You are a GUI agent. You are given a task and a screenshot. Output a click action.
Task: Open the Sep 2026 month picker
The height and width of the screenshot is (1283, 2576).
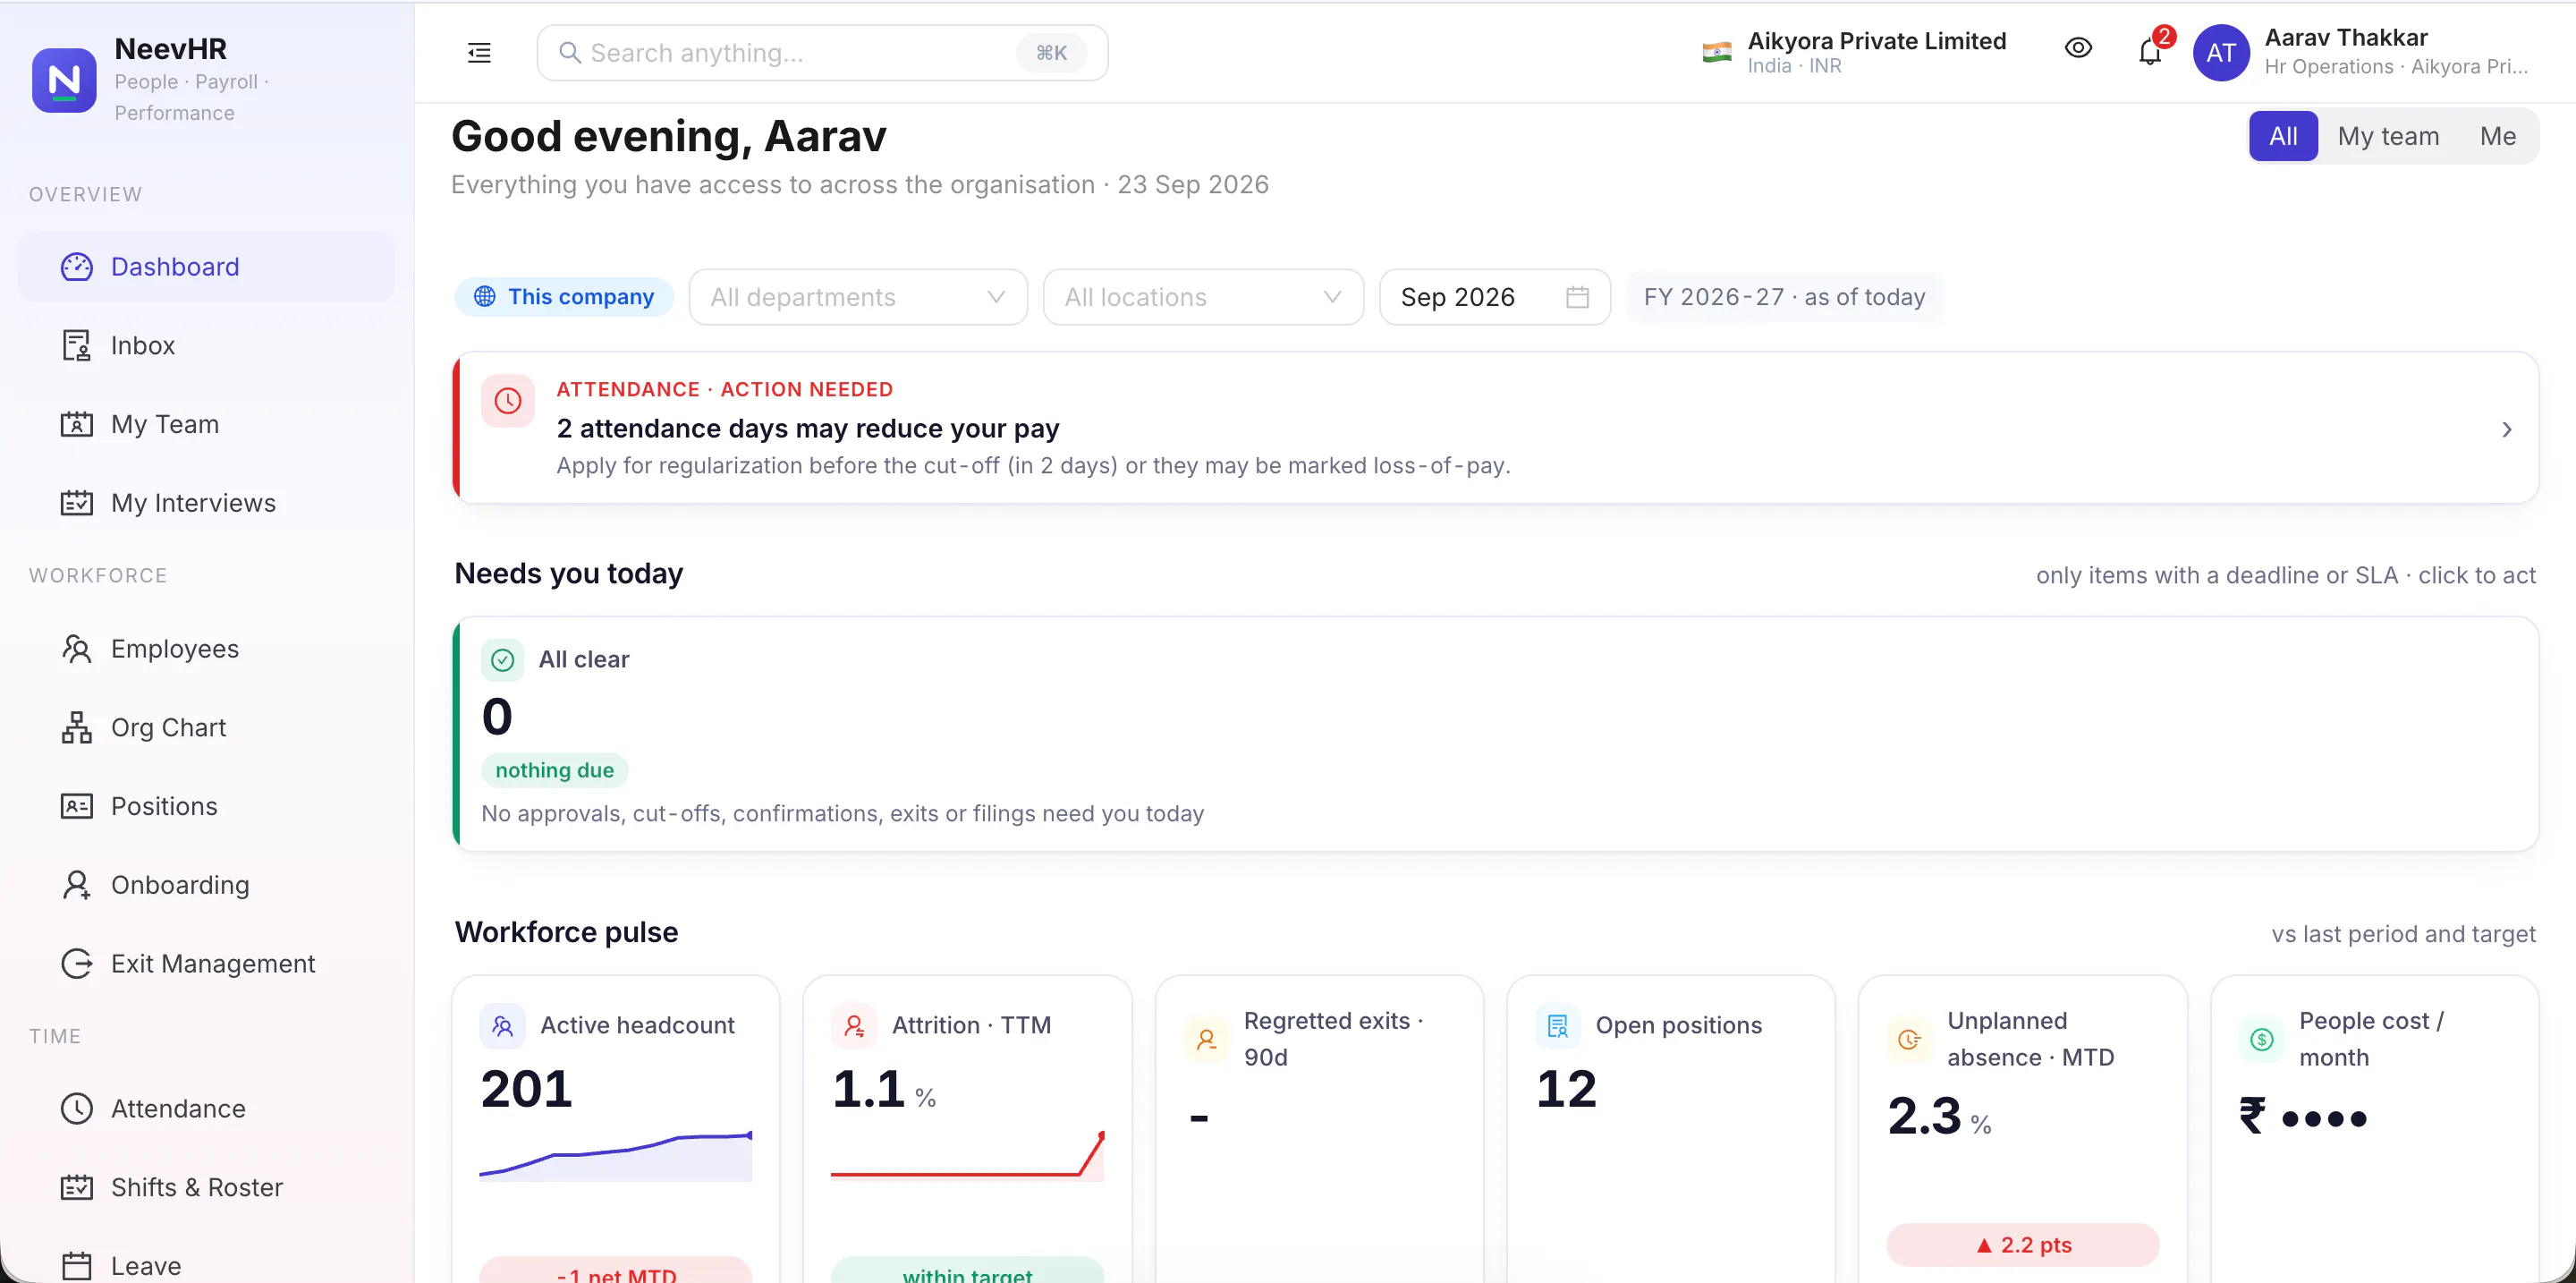point(1495,297)
